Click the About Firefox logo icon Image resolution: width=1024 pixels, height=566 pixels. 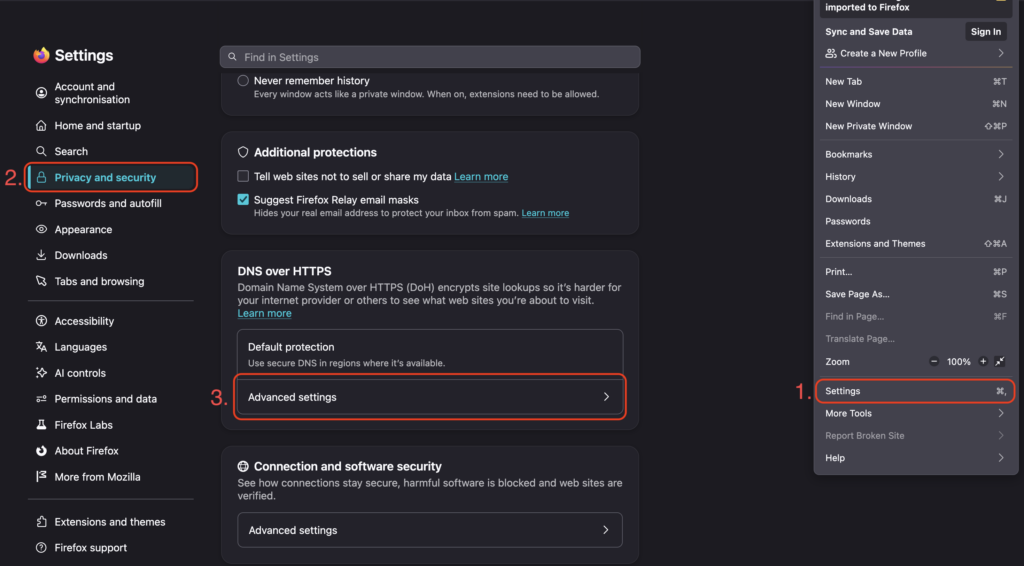pos(41,451)
